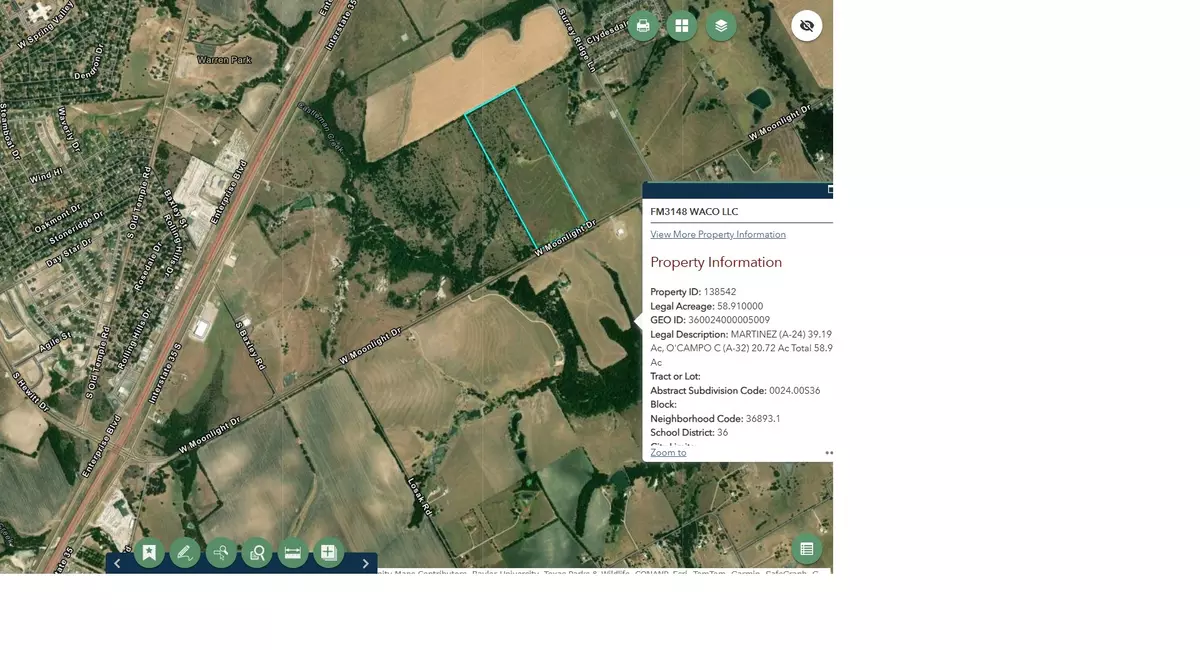Image resolution: width=1200 pixels, height=650 pixels.
Task: Click the FM3148 WACO LLC popup title
Action: (x=694, y=212)
